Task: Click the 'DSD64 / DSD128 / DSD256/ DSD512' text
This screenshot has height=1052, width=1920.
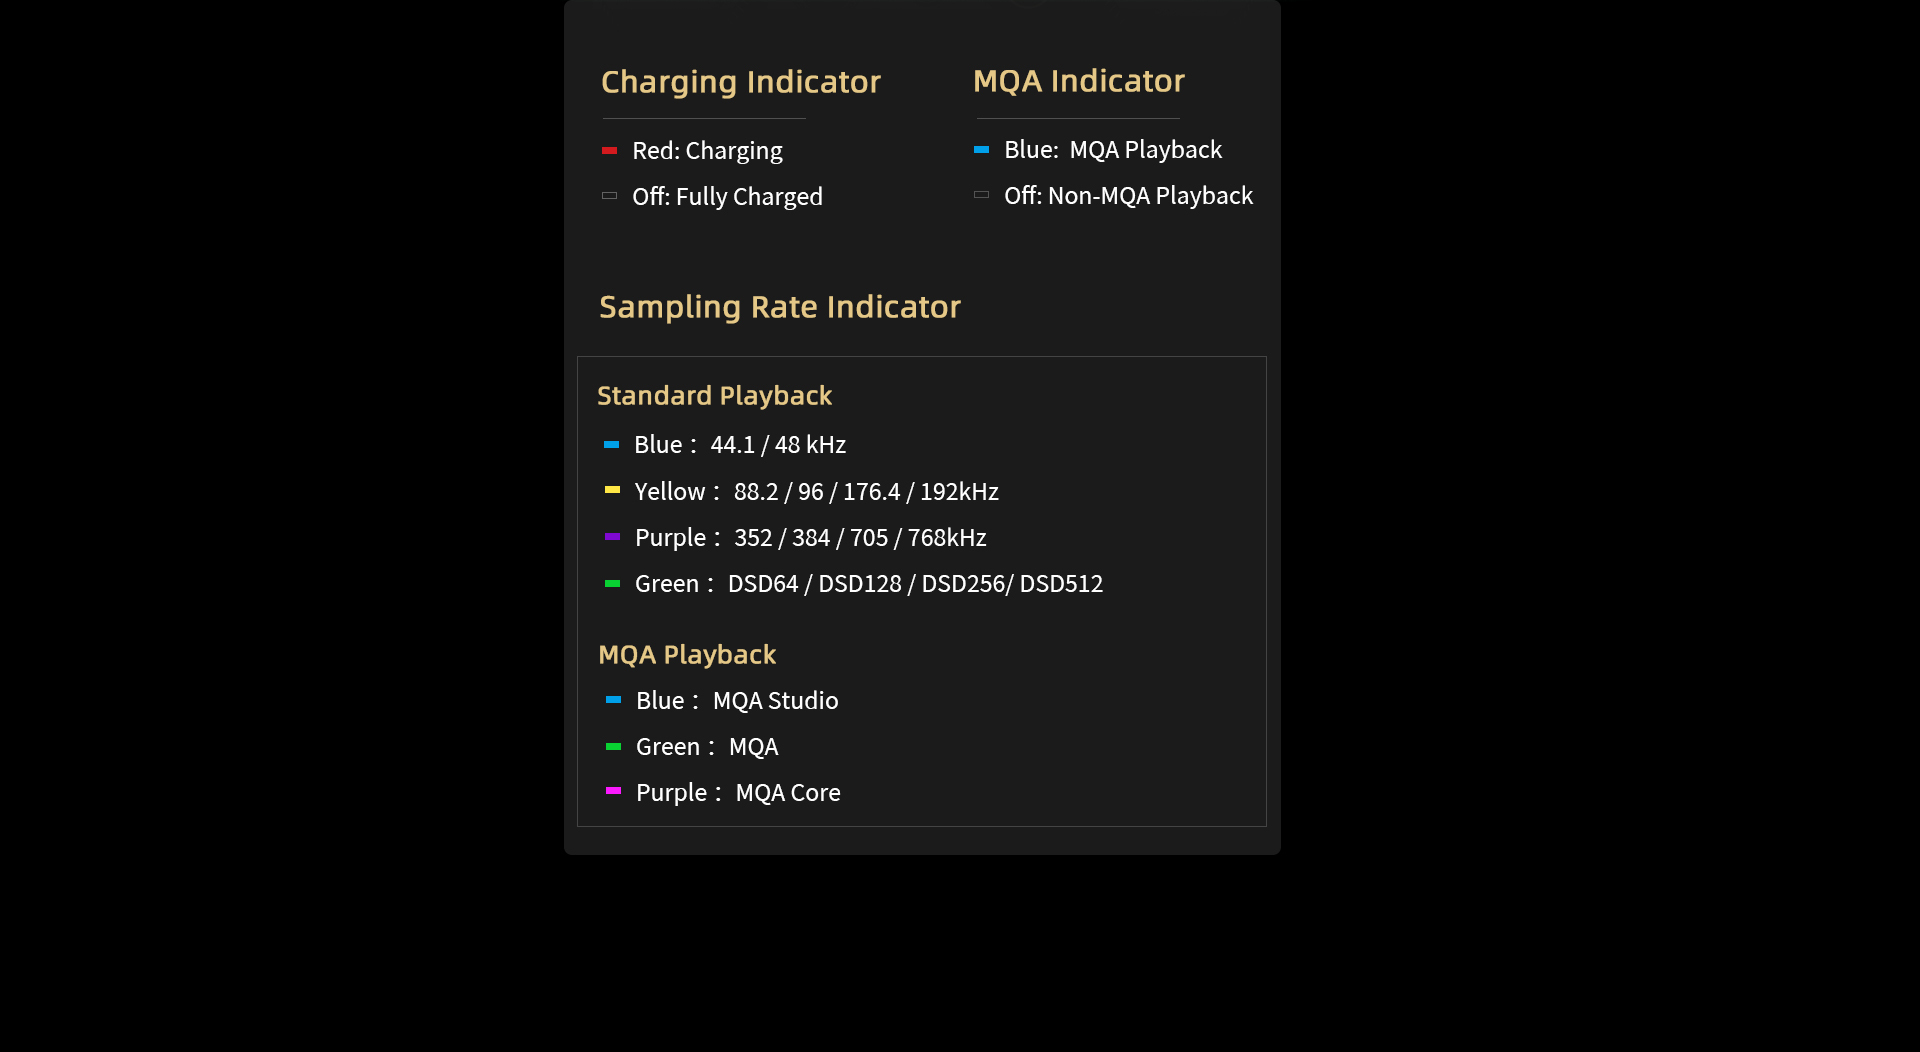Action: pyautogui.click(x=915, y=584)
